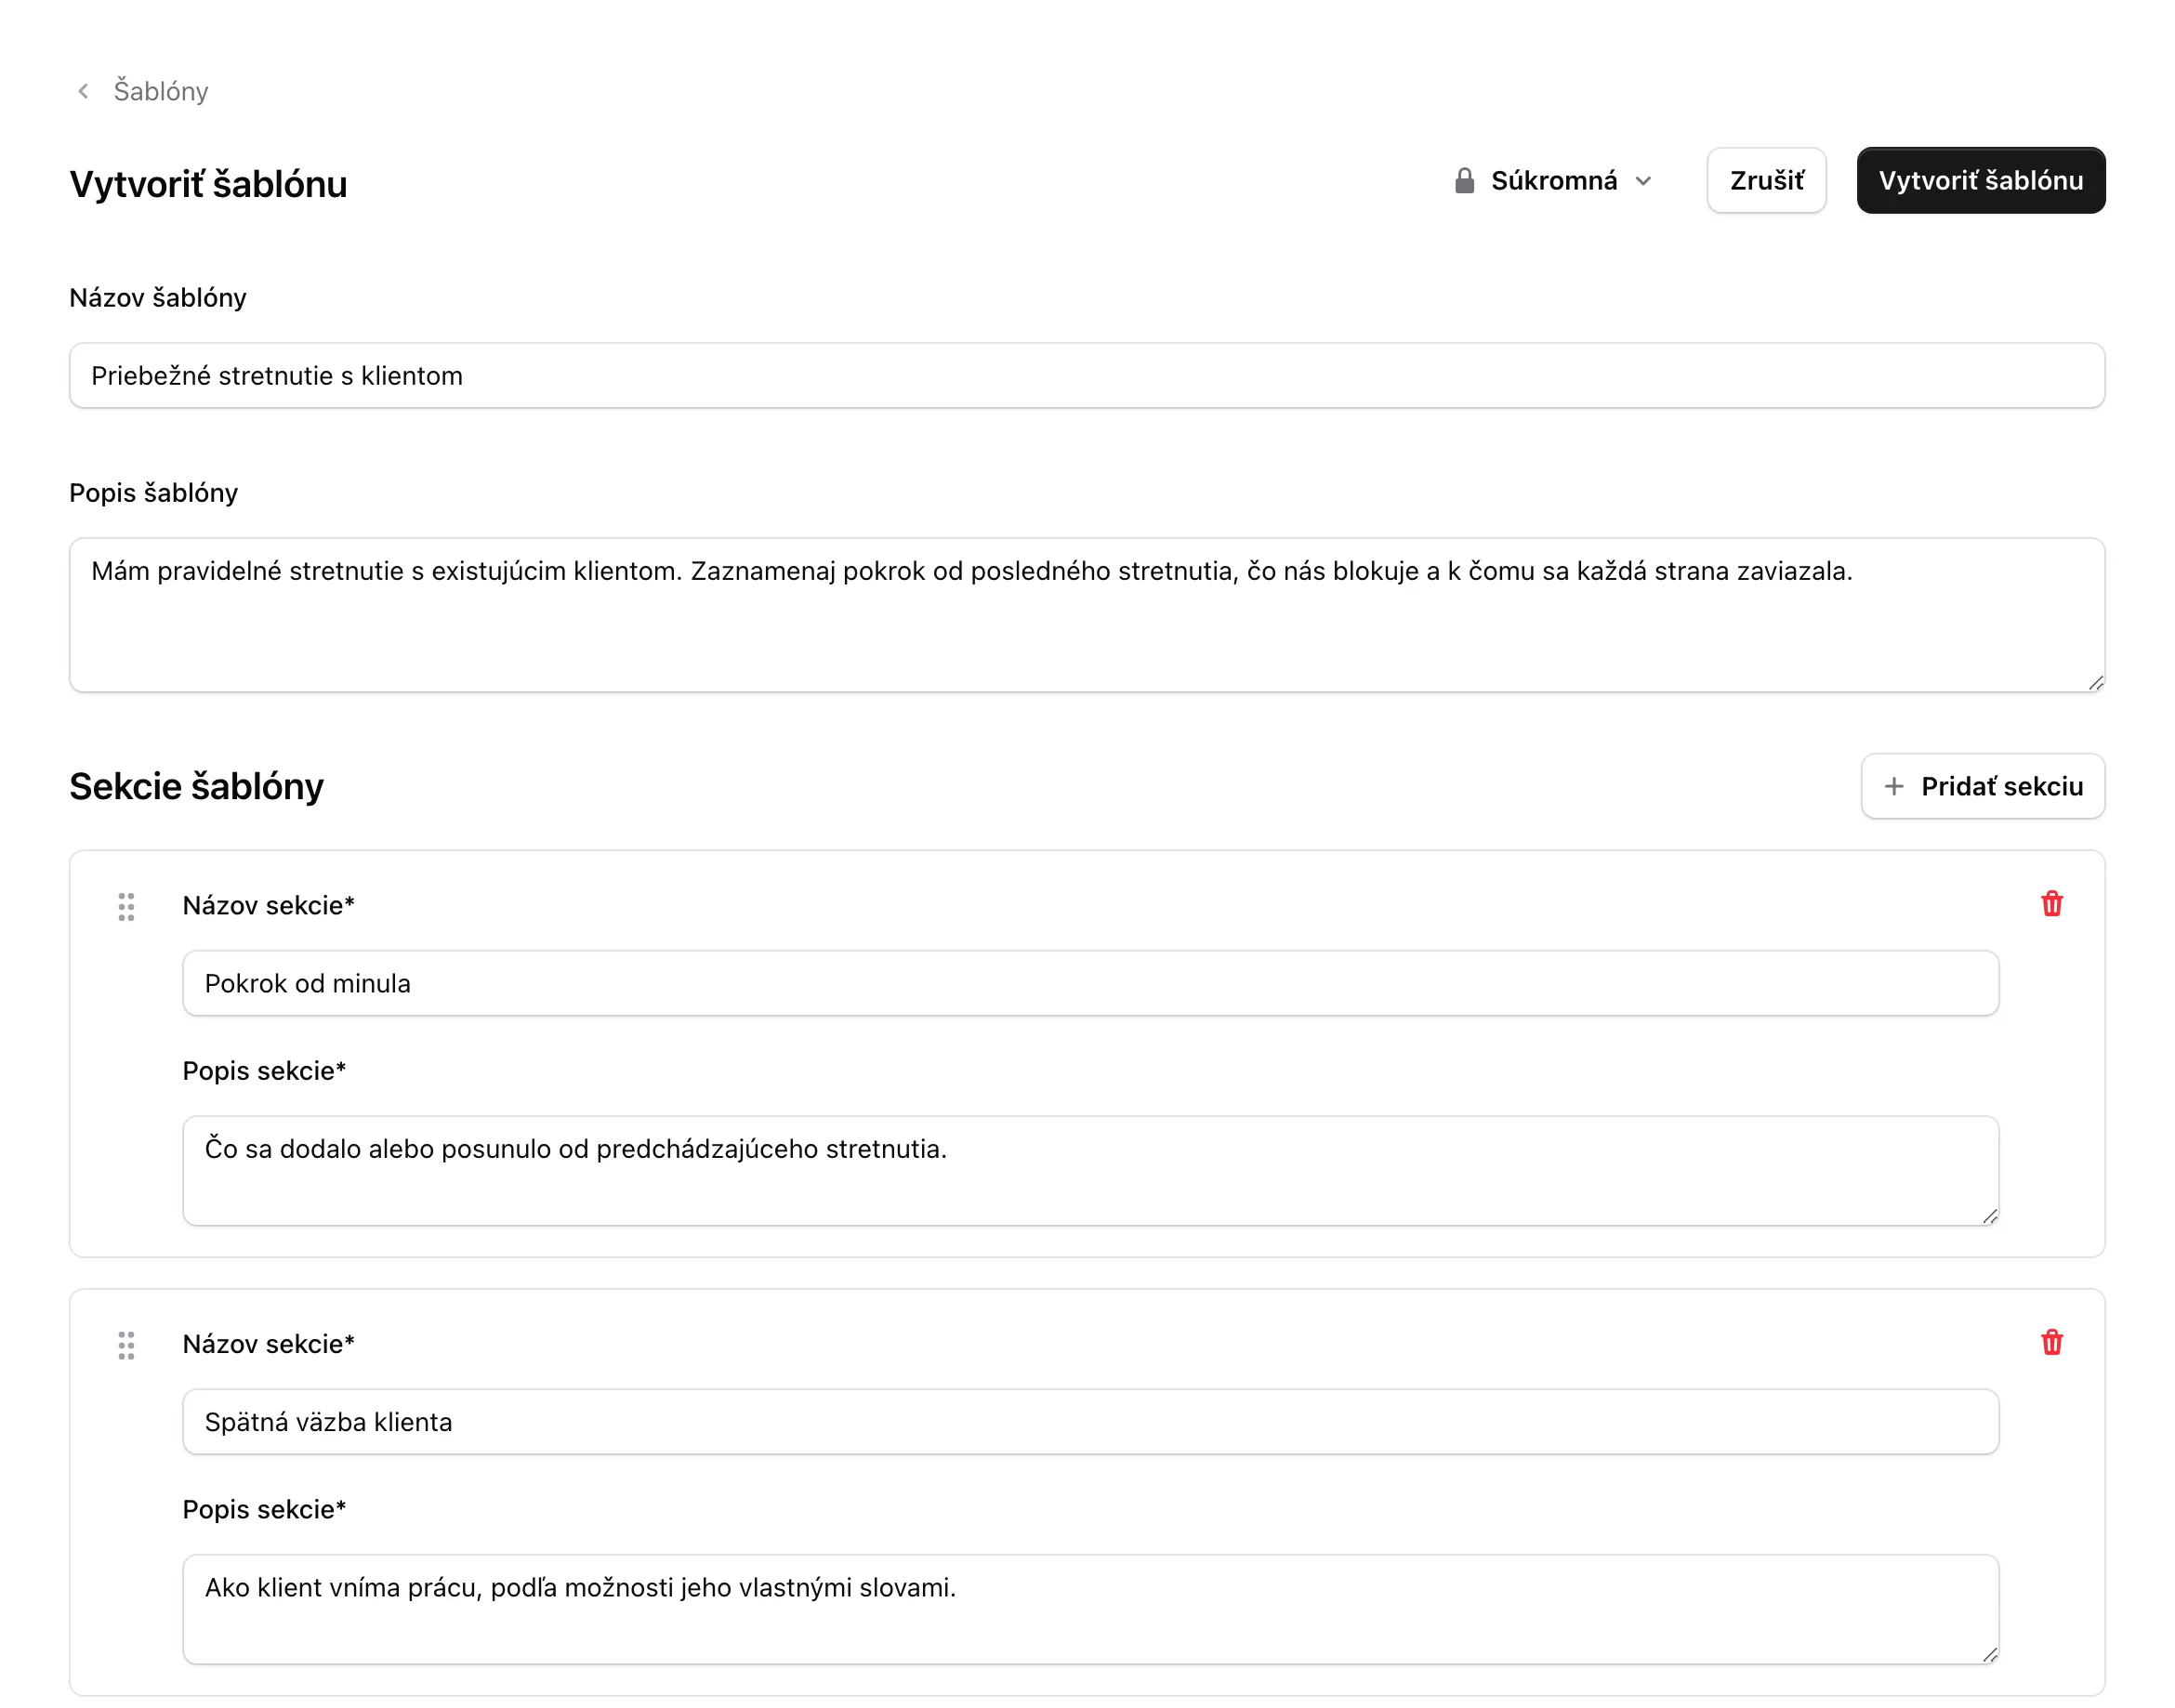The width and height of the screenshot is (2175, 1708).
Task: Grab the drag handle of the Pokrok od minula section
Action: pos(126,907)
